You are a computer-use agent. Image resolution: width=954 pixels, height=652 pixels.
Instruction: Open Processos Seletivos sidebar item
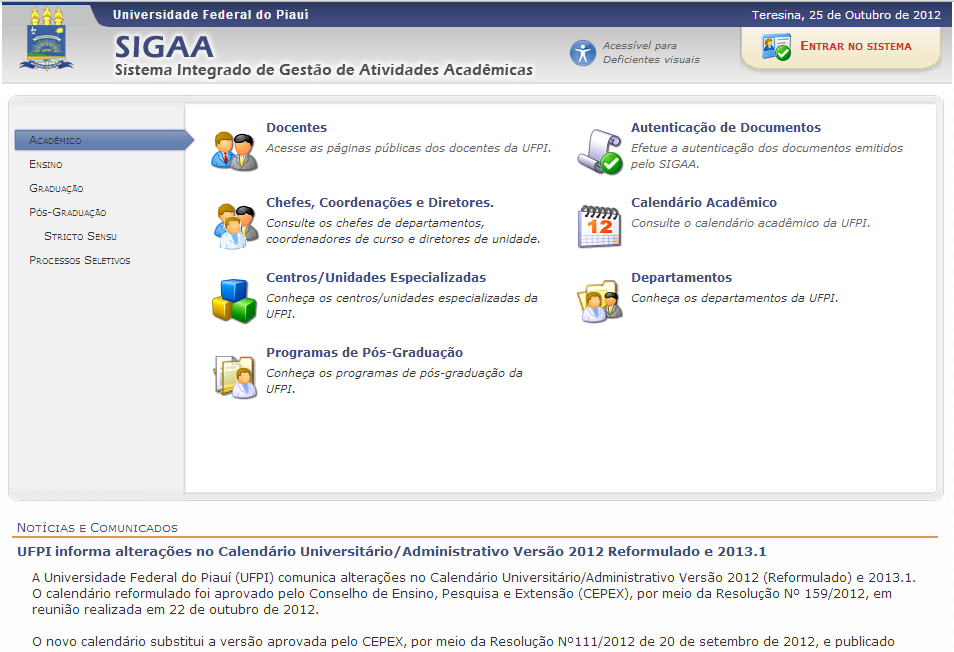point(80,260)
